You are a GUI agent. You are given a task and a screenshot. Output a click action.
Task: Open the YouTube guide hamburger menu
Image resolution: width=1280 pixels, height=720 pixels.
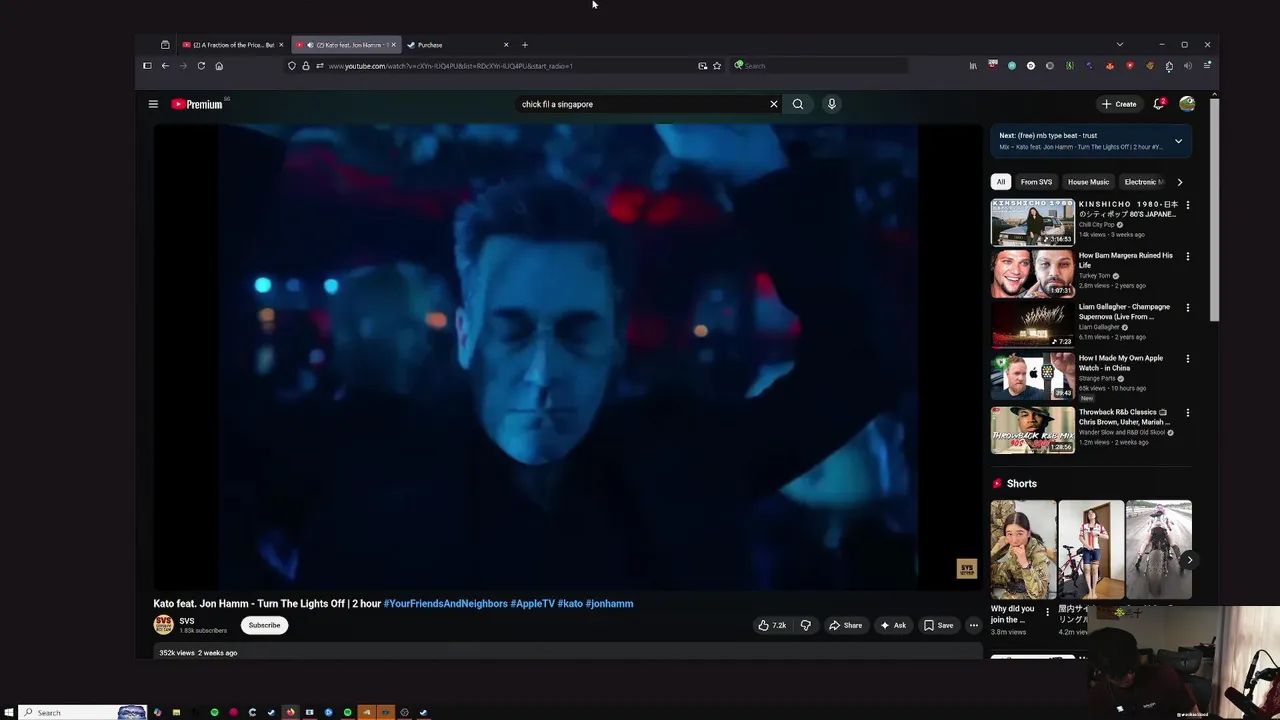153,104
